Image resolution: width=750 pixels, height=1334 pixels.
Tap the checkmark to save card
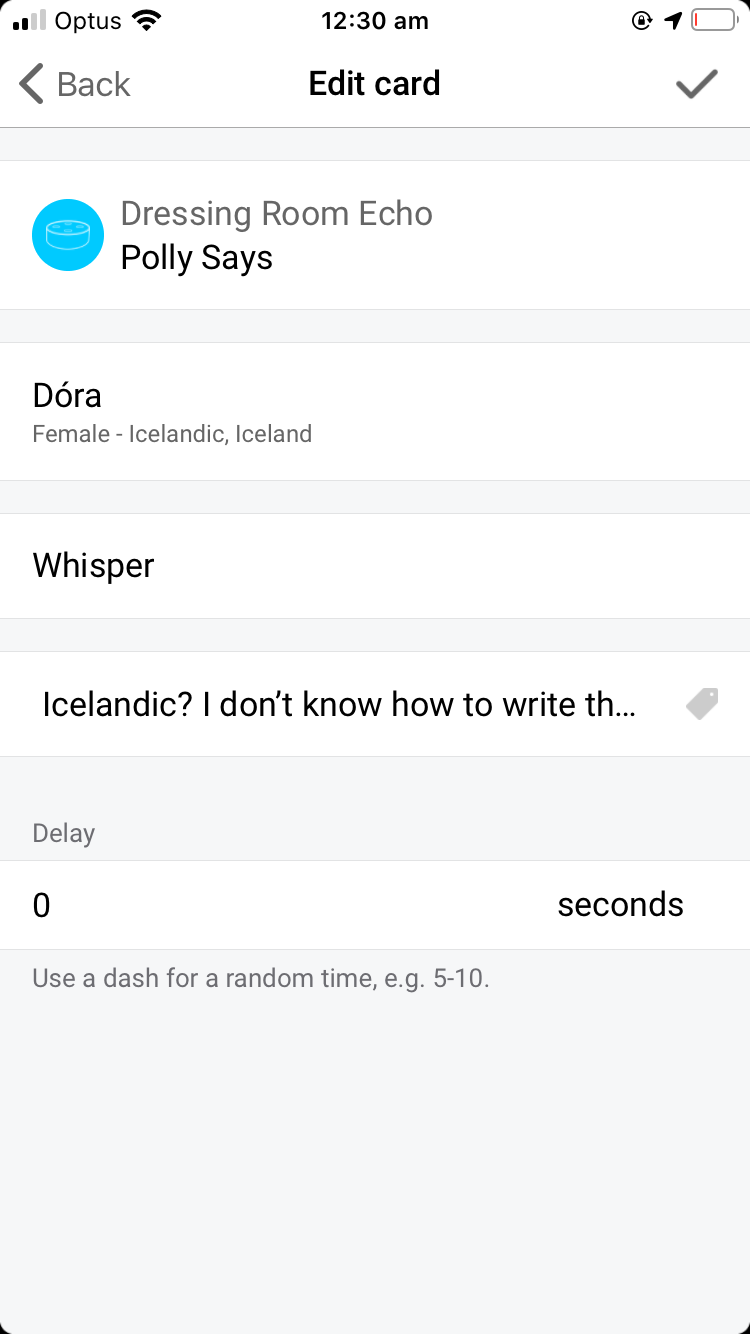pos(697,84)
